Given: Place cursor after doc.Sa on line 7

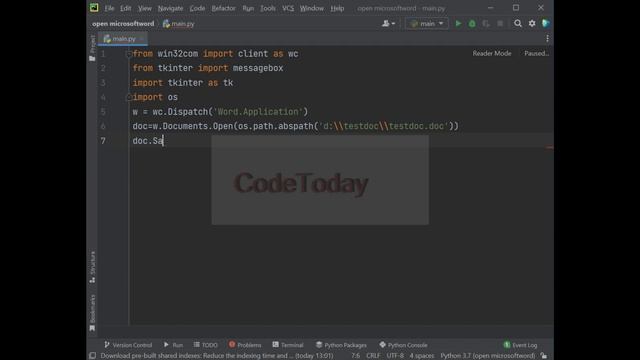Looking at the screenshot, I should coord(163,141).
